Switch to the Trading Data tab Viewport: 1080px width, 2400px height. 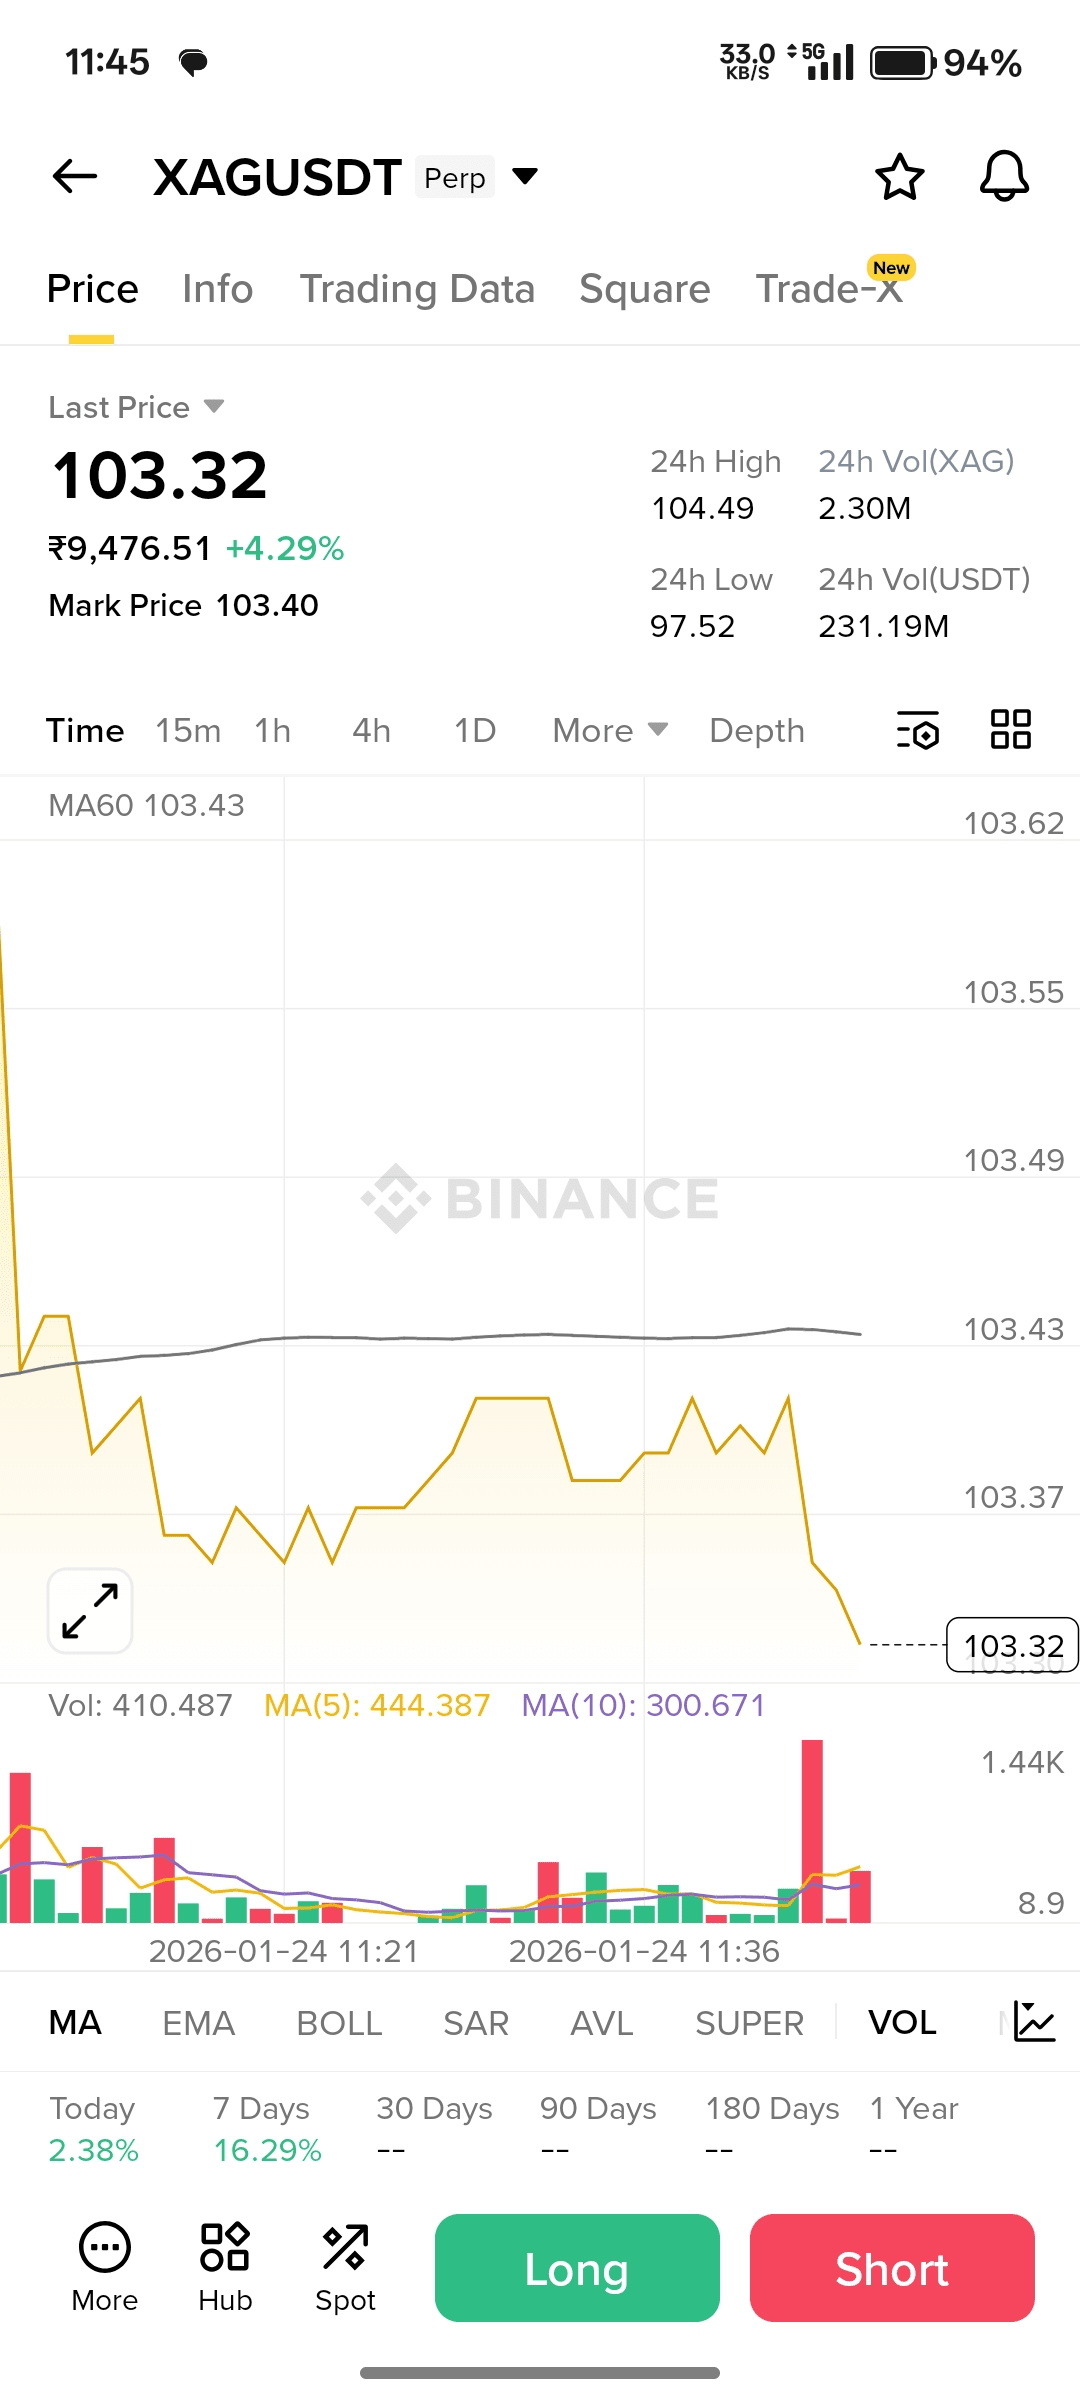tap(417, 289)
